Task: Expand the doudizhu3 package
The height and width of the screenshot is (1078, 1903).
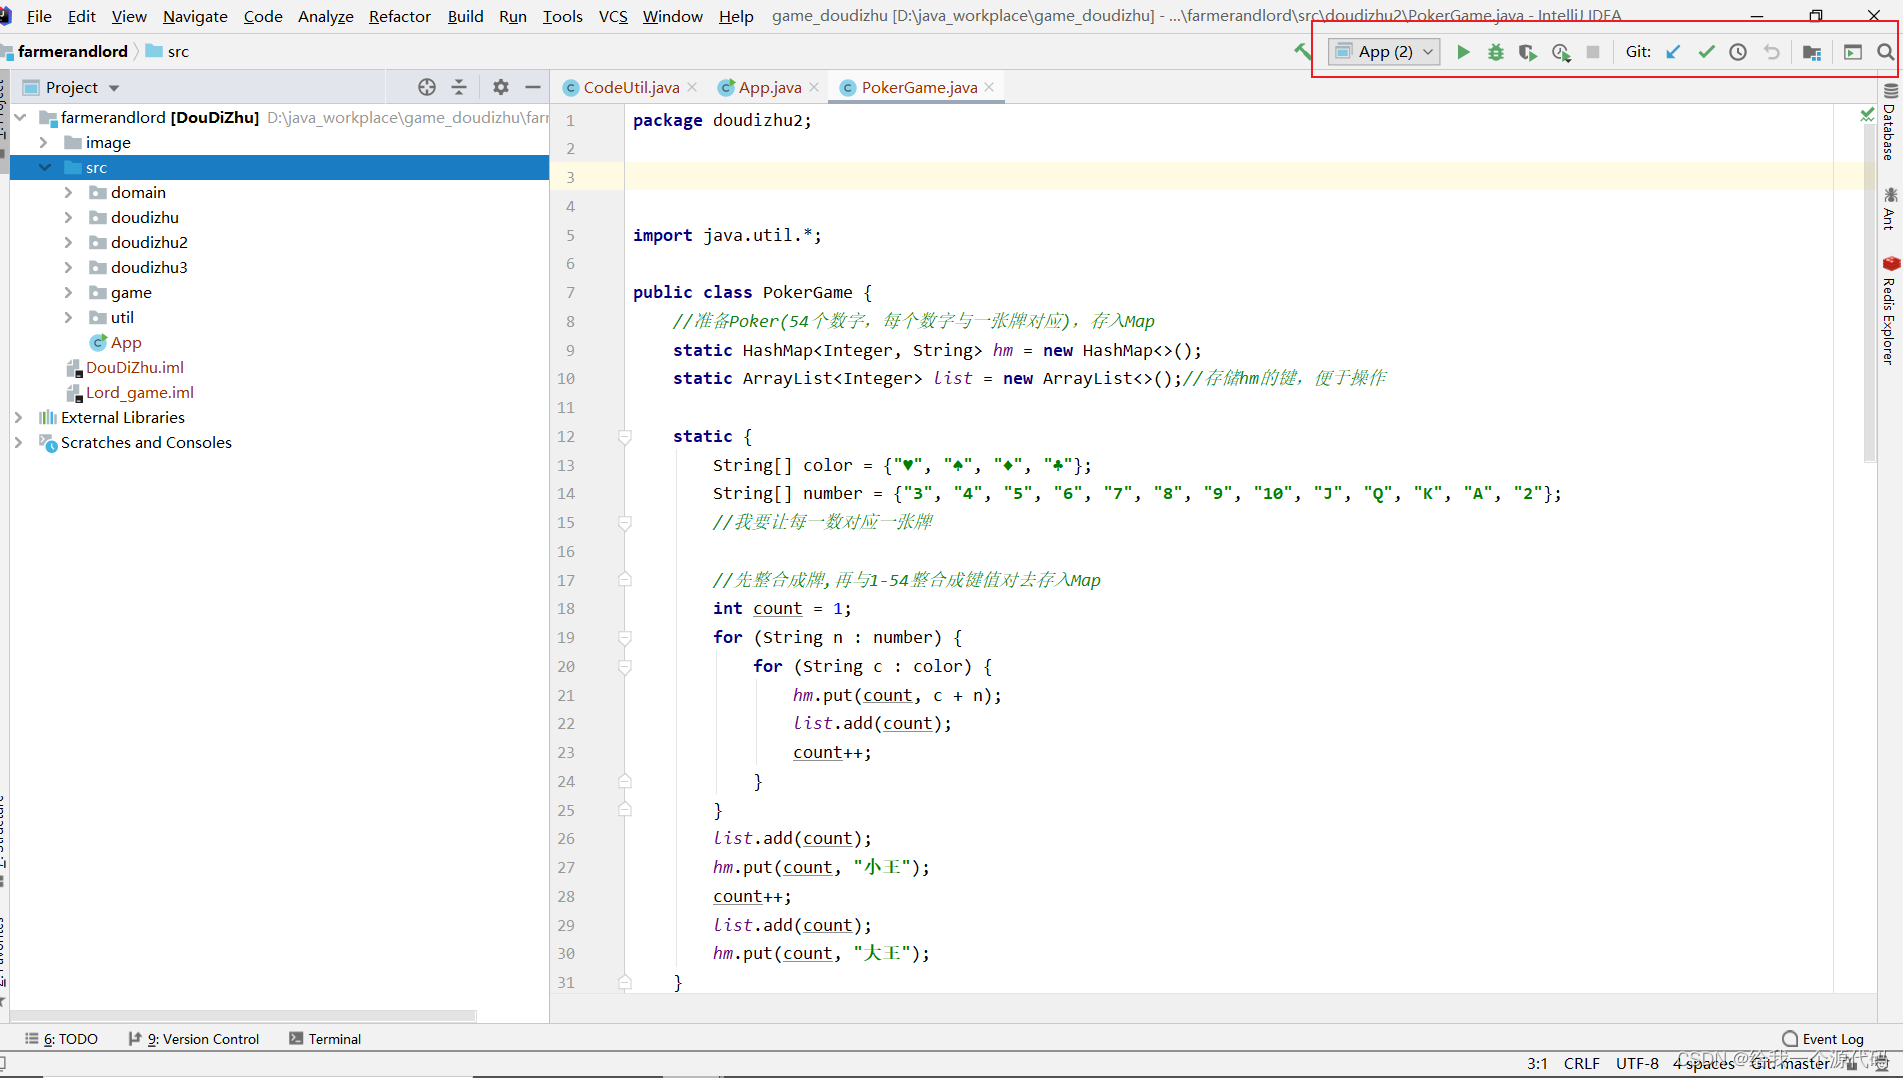Action: [68, 267]
